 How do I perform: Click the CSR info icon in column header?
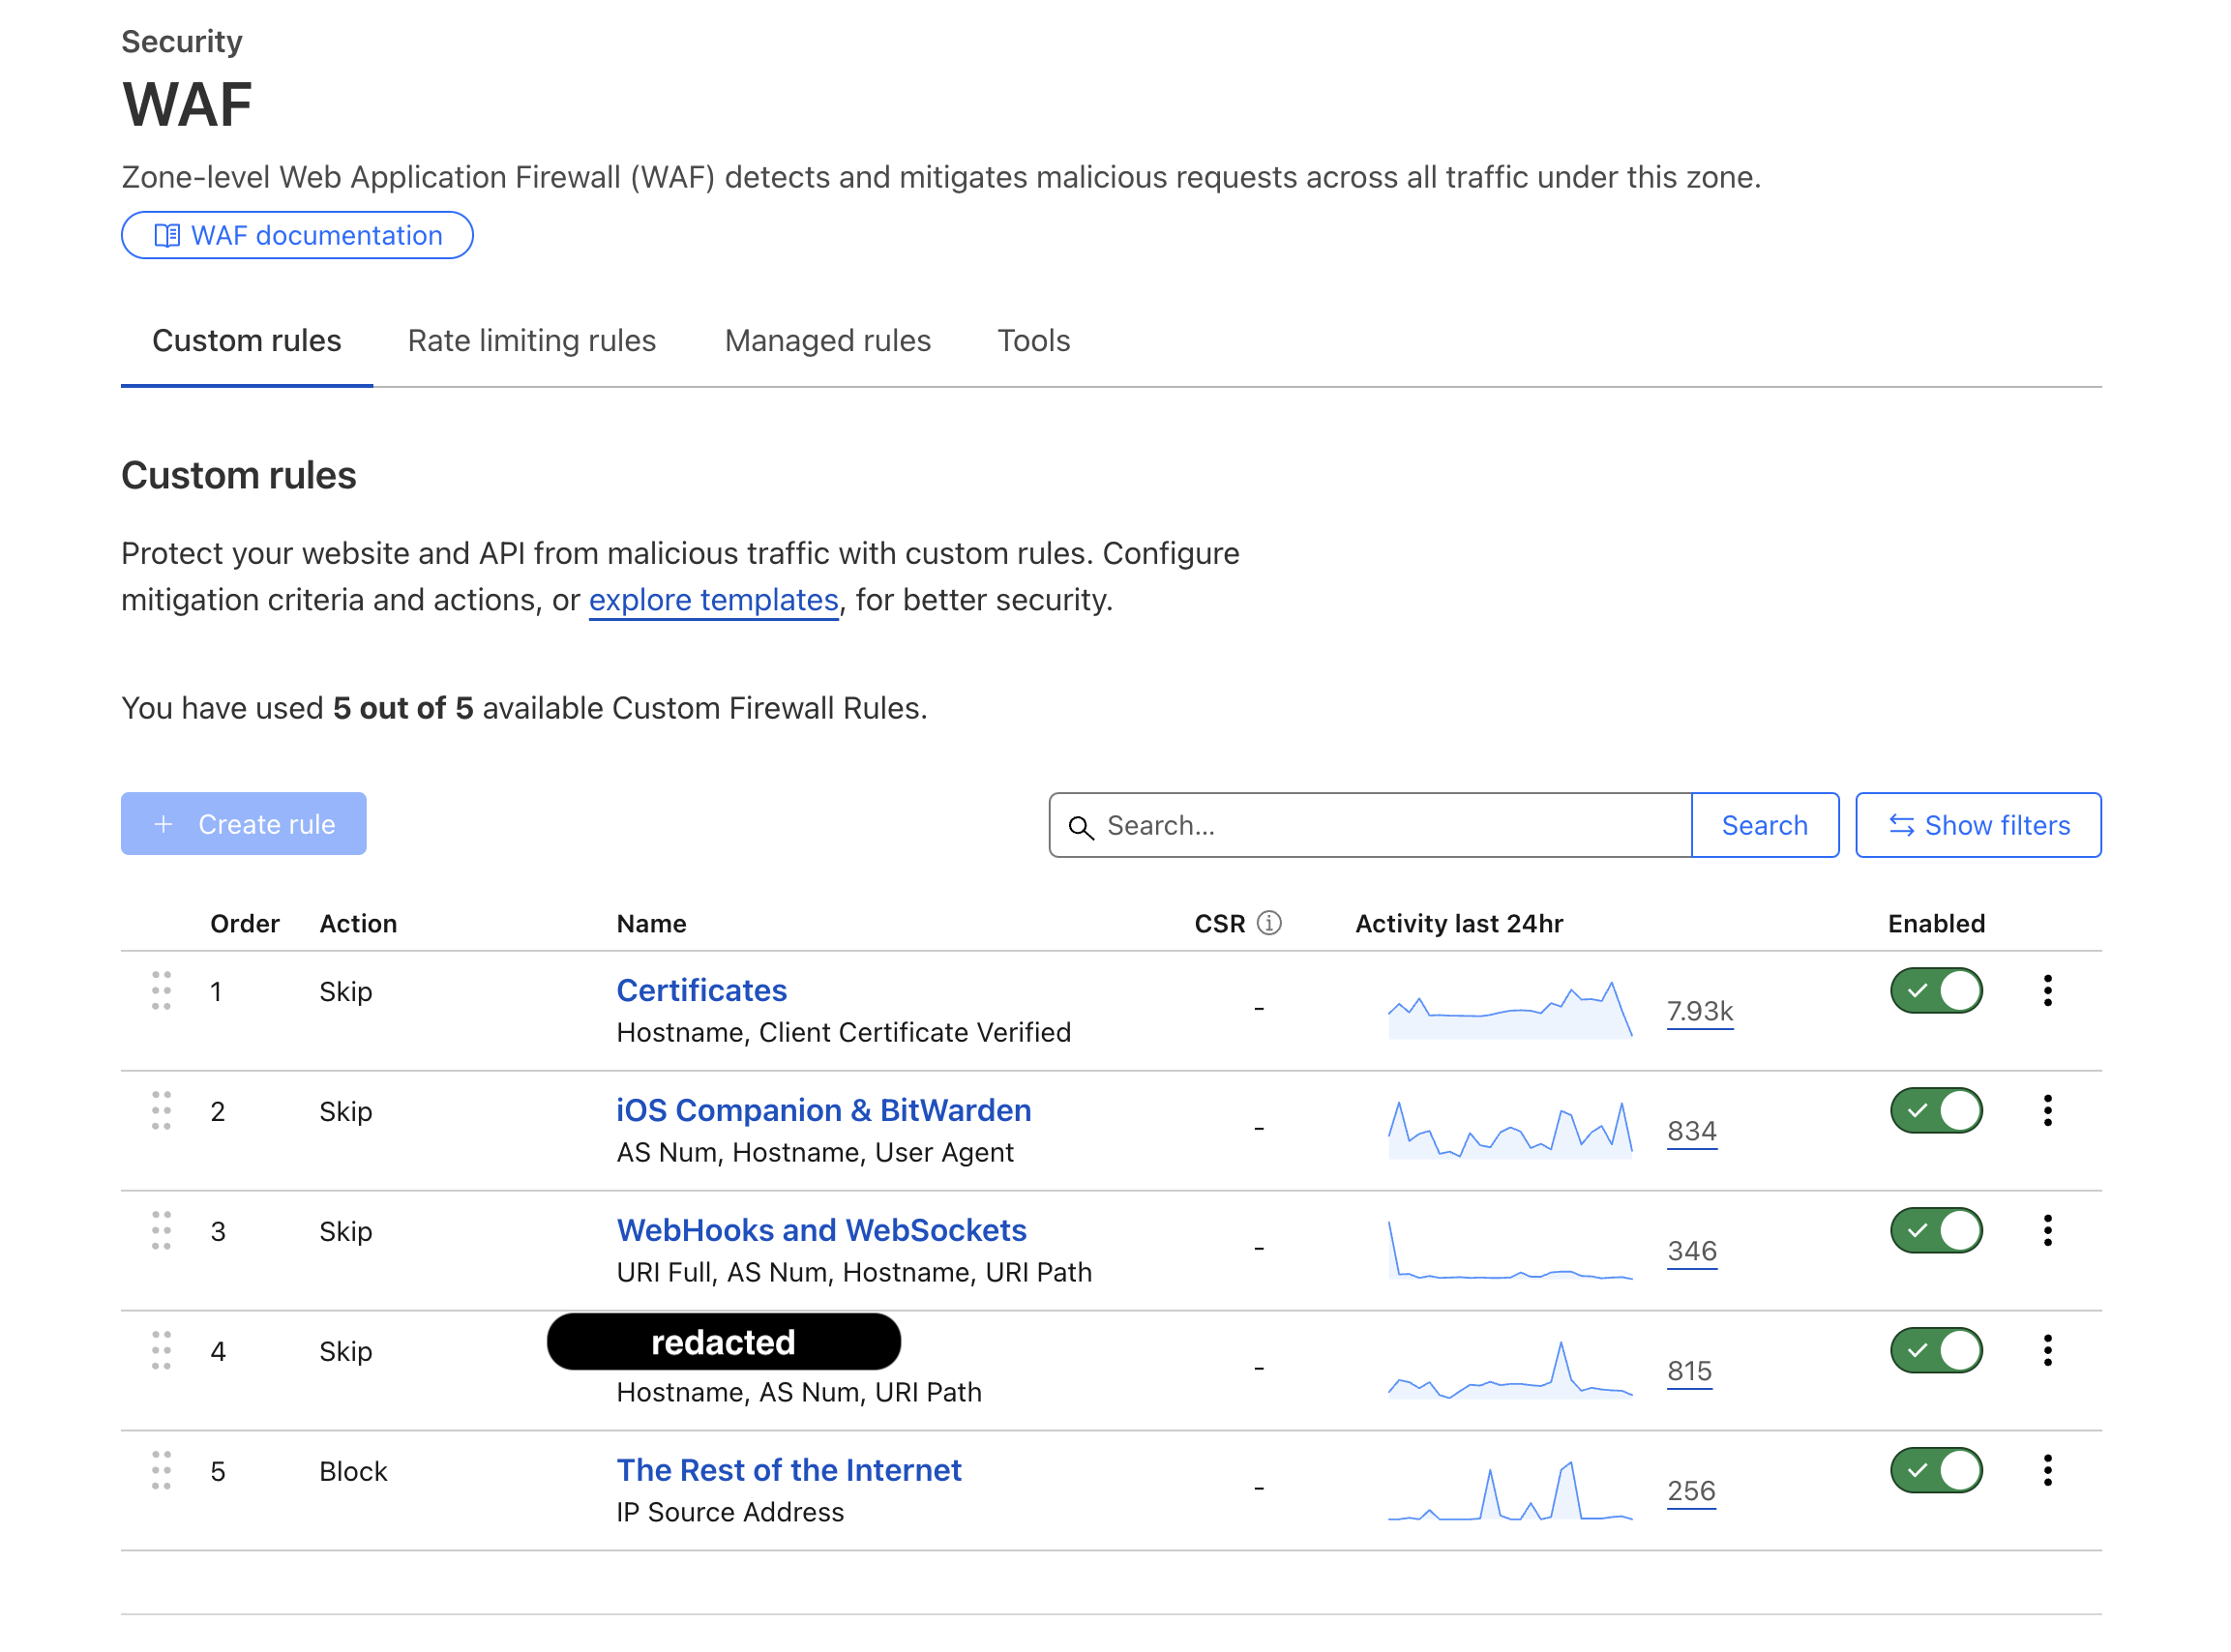1269,923
